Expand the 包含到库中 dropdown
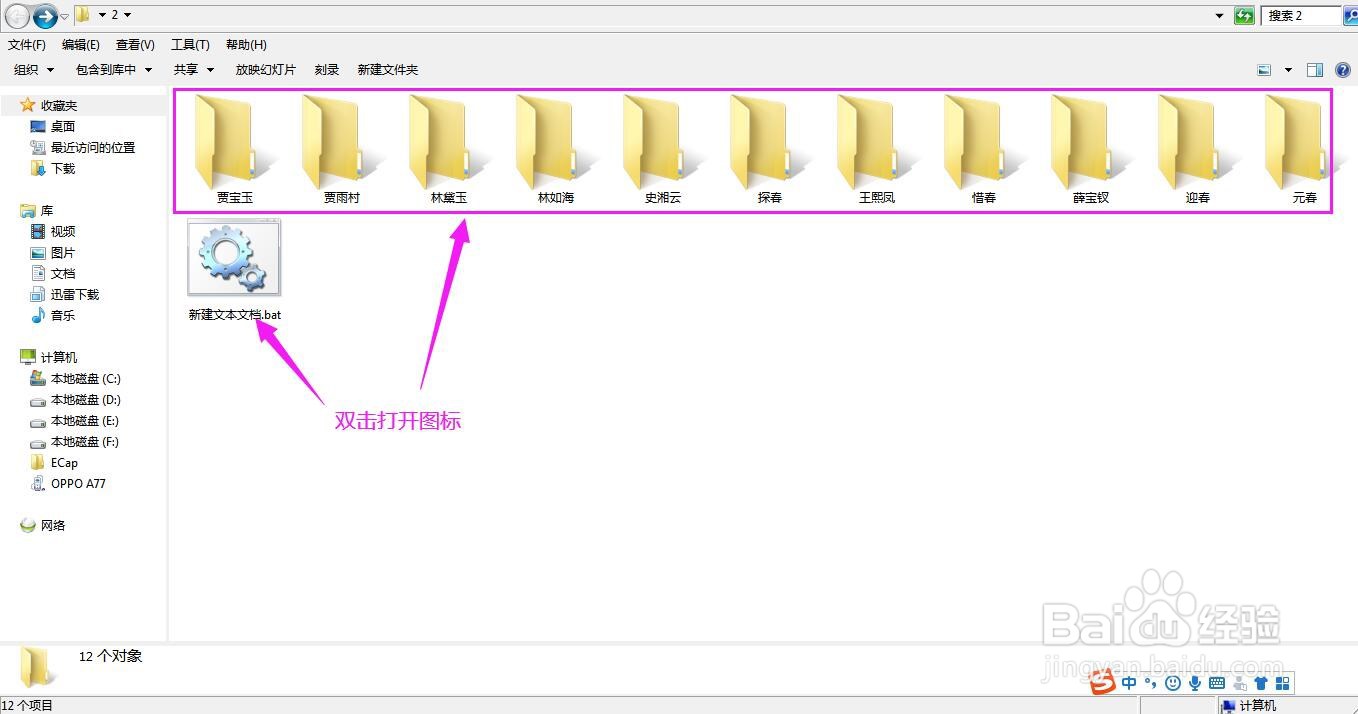The width and height of the screenshot is (1358, 714). click(114, 70)
